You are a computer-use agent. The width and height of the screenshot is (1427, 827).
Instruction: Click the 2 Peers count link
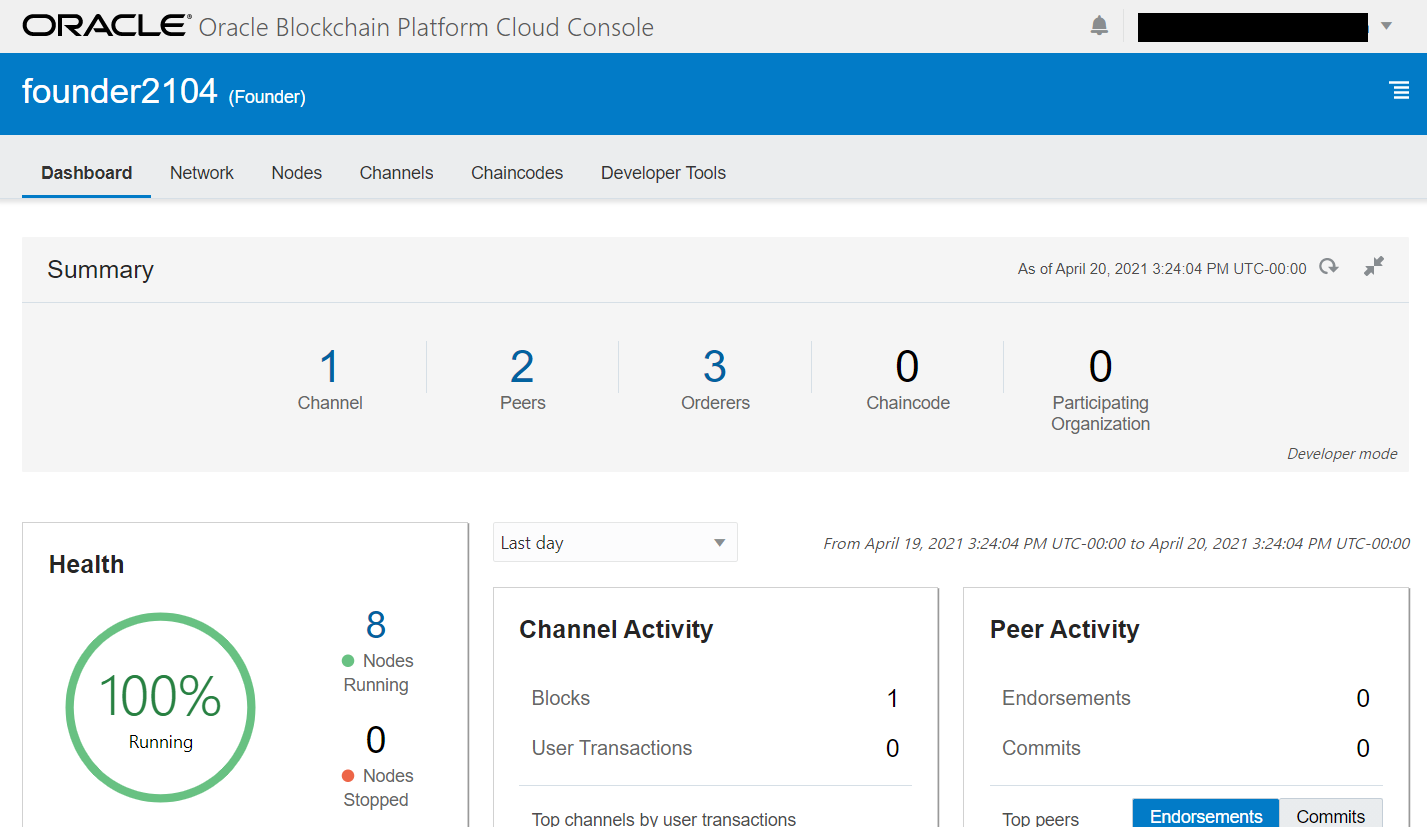pyautogui.click(x=522, y=368)
